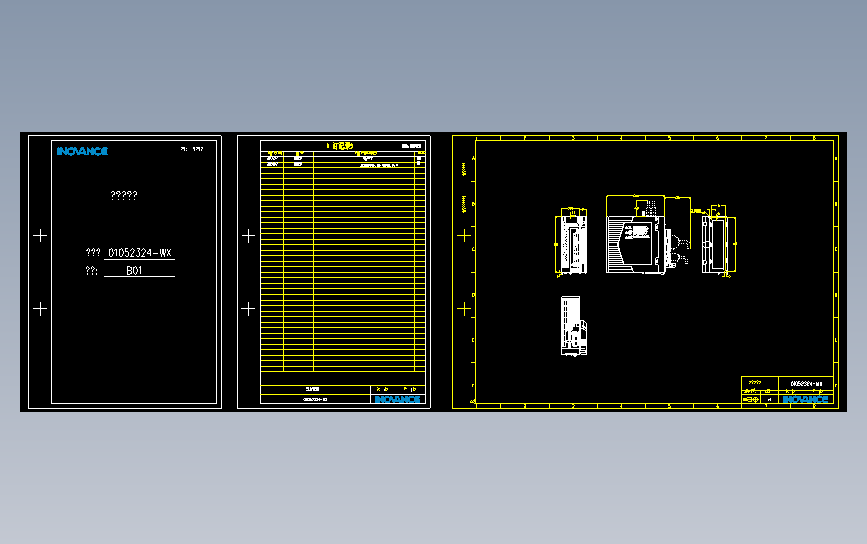Click the drawing number in the title block
867x544 pixels.
click(x=806, y=384)
